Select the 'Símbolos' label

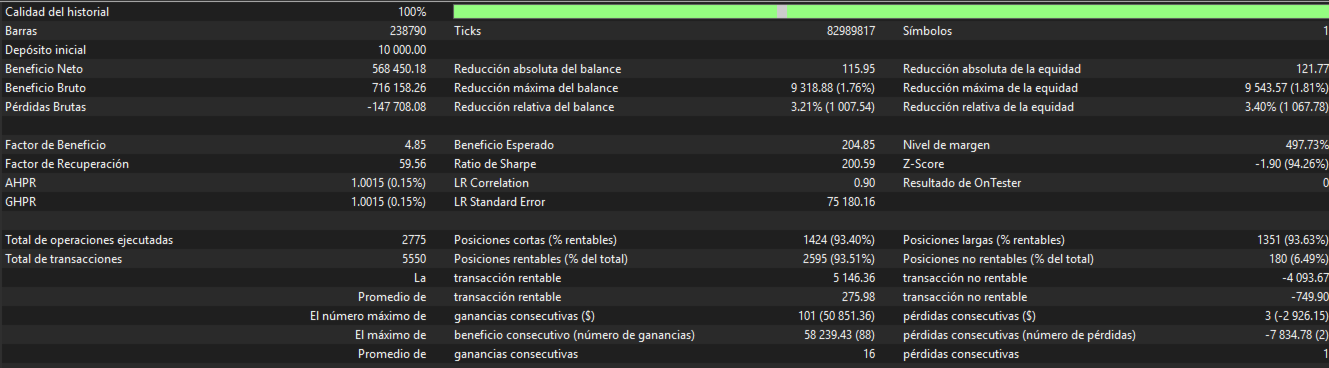(928, 31)
